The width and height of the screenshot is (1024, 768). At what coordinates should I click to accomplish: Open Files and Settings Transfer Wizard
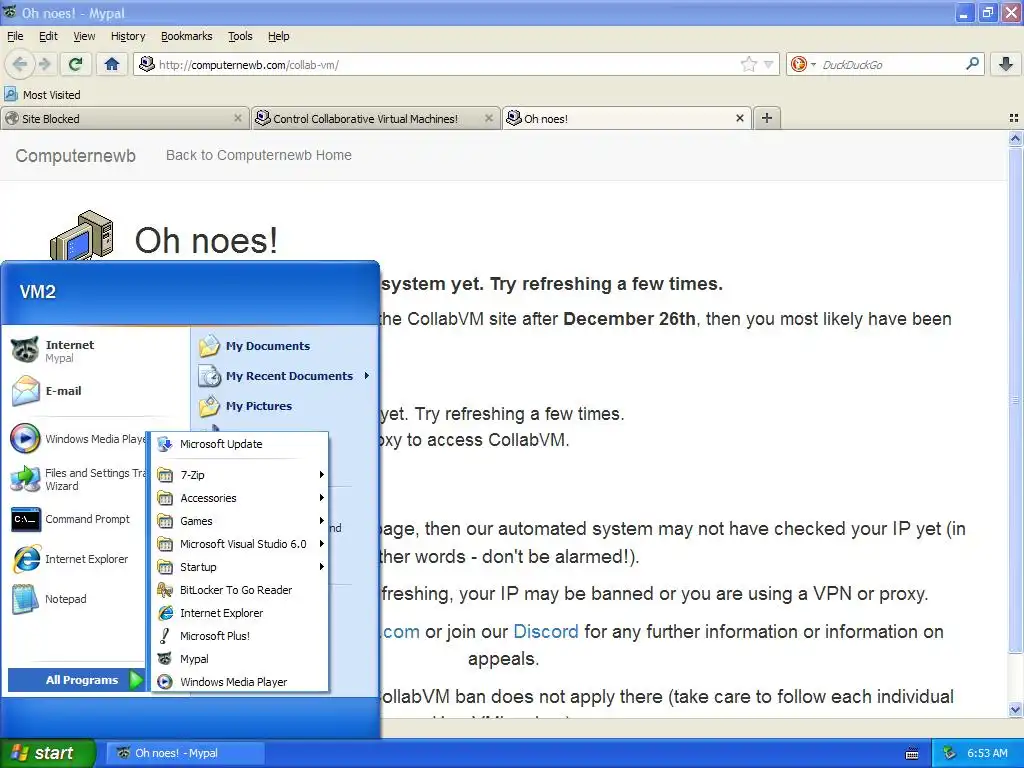click(x=77, y=479)
